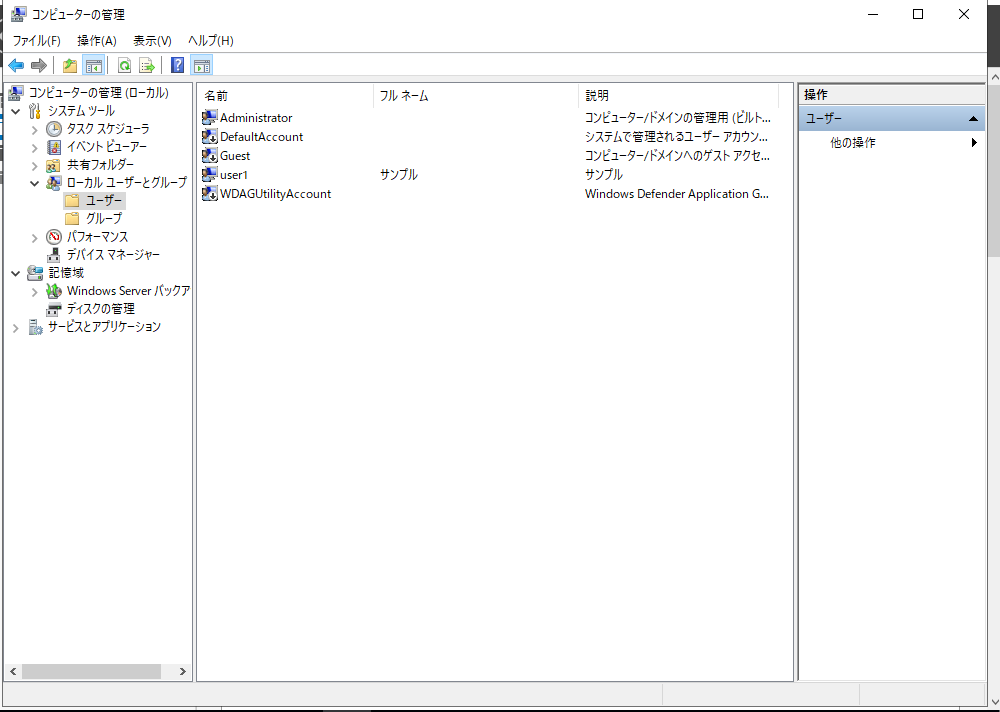Collapse the システム ツール tree node
Viewport: 1000px width, 712px height.
[16, 111]
